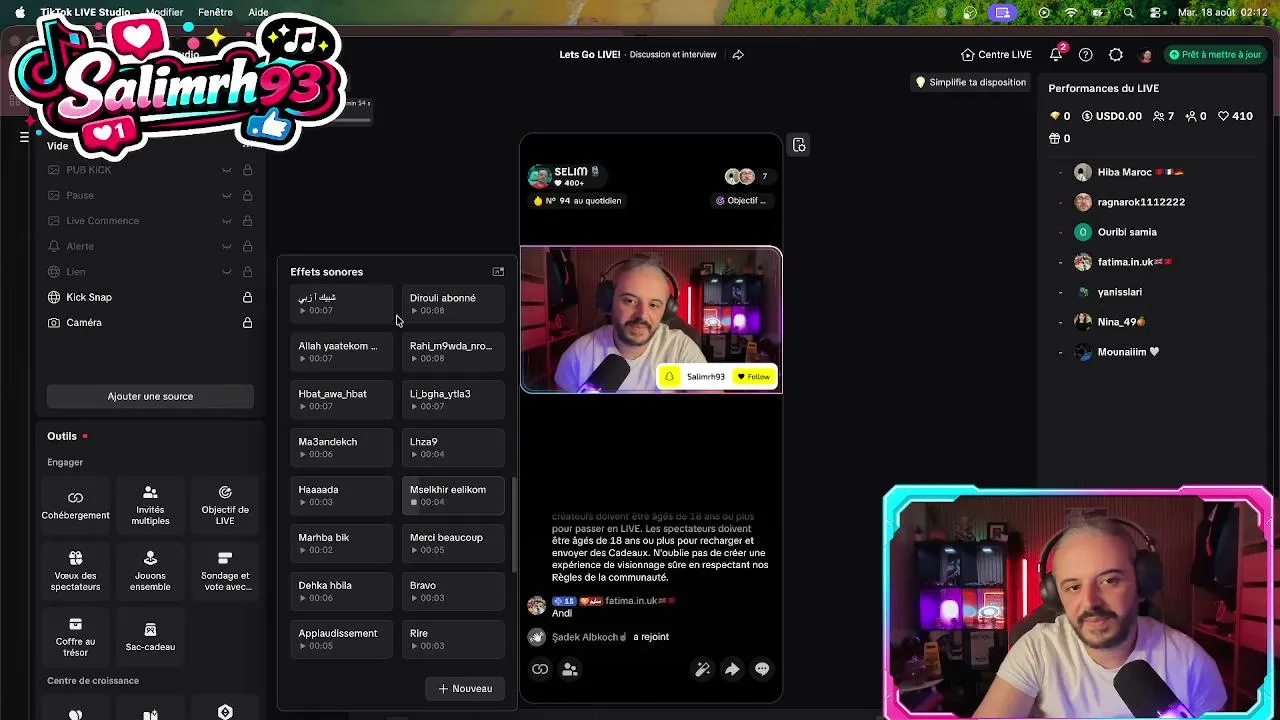
Task: Show the Live Commence source
Action: tap(227, 221)
